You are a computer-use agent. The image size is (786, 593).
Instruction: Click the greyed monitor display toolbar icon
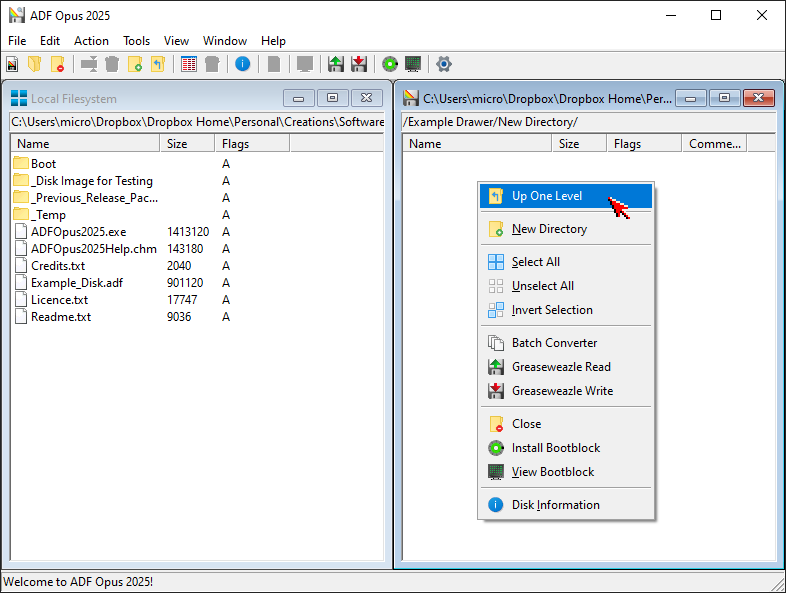point(305,64)
